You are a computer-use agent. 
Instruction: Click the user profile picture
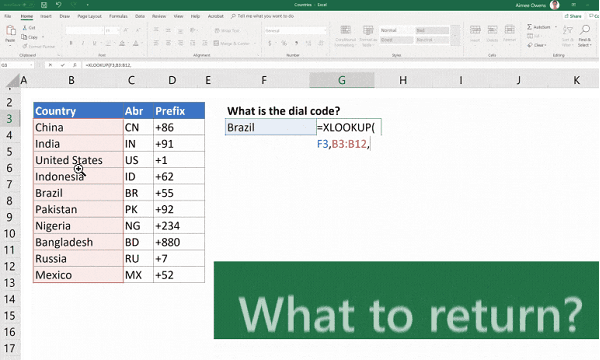tap(554, 5)
